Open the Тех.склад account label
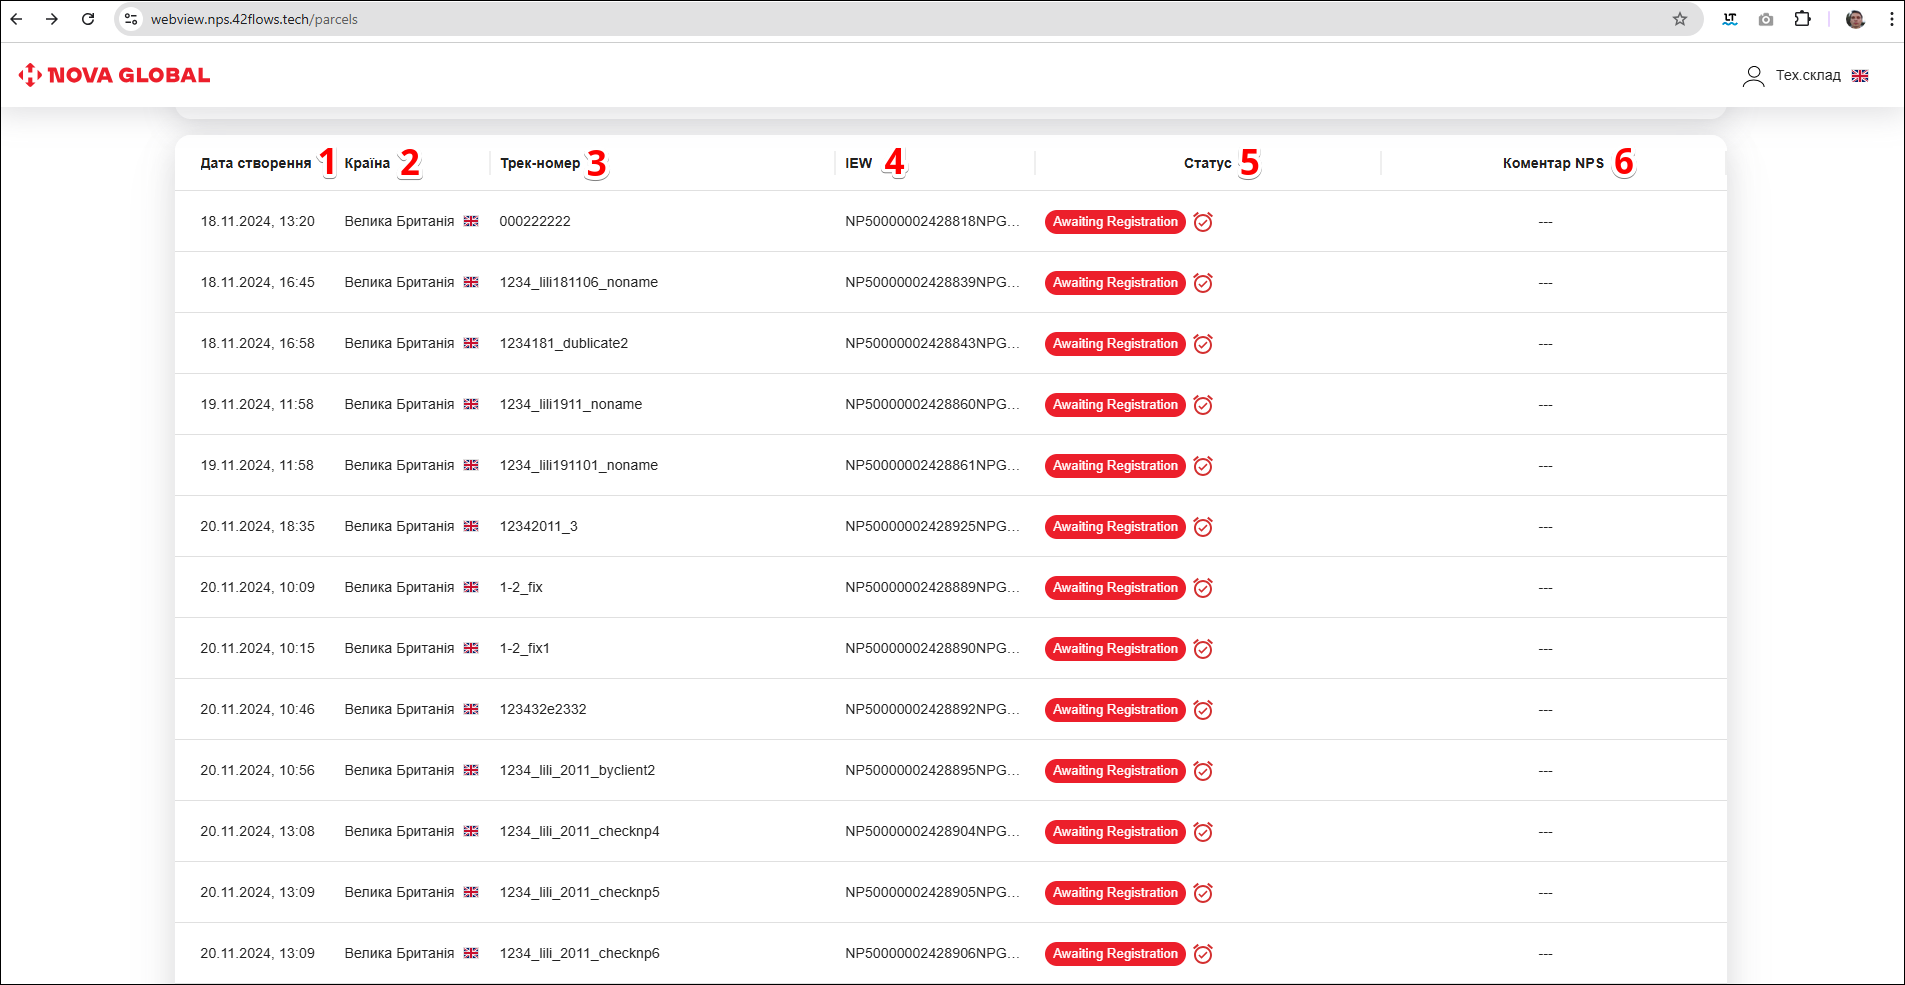Image resolution: width=1905 pixels, height=985 pixels. coord(1807,76)
